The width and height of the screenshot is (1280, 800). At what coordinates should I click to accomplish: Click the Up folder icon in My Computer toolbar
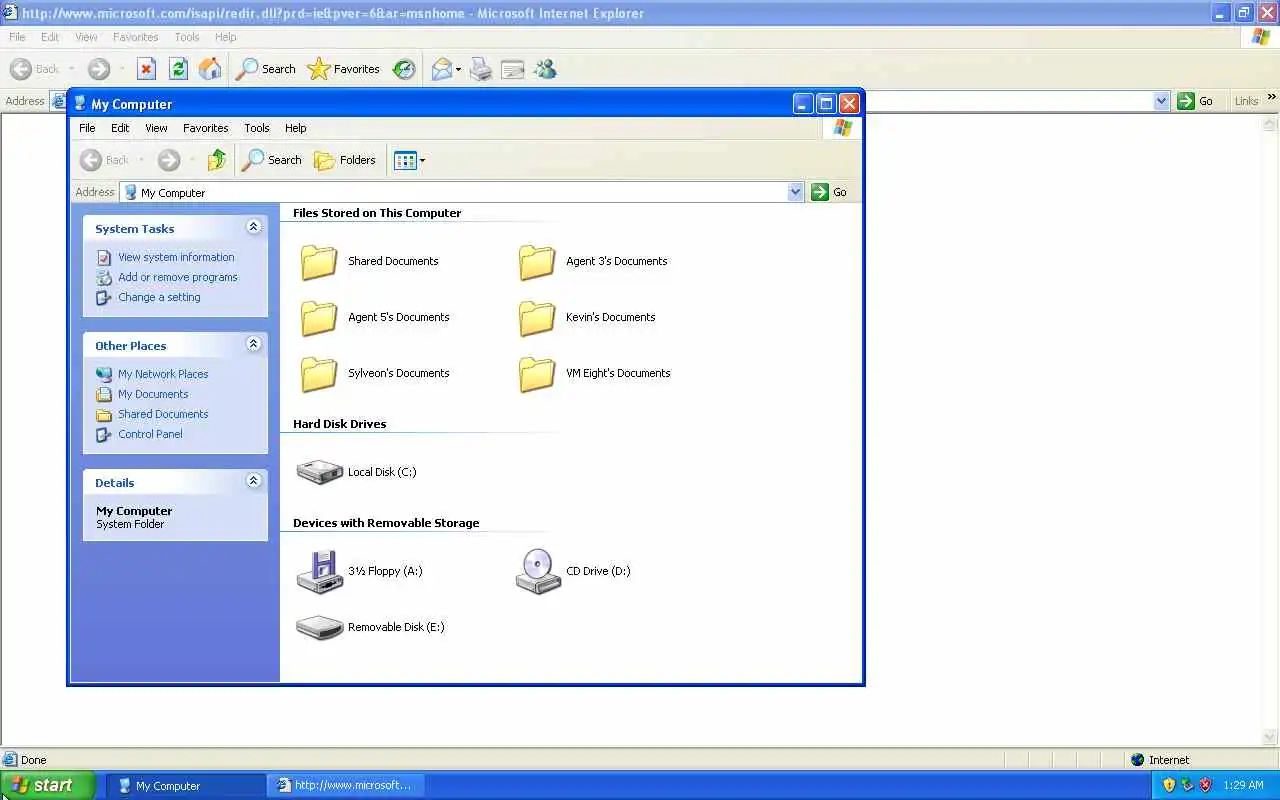(x=217, y=160)
